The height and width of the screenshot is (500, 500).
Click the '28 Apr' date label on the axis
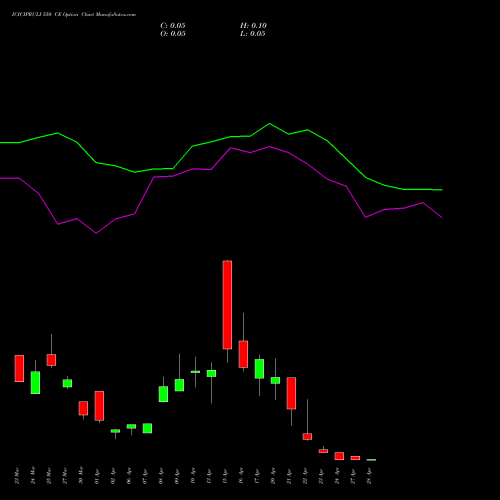click(369, 476)
